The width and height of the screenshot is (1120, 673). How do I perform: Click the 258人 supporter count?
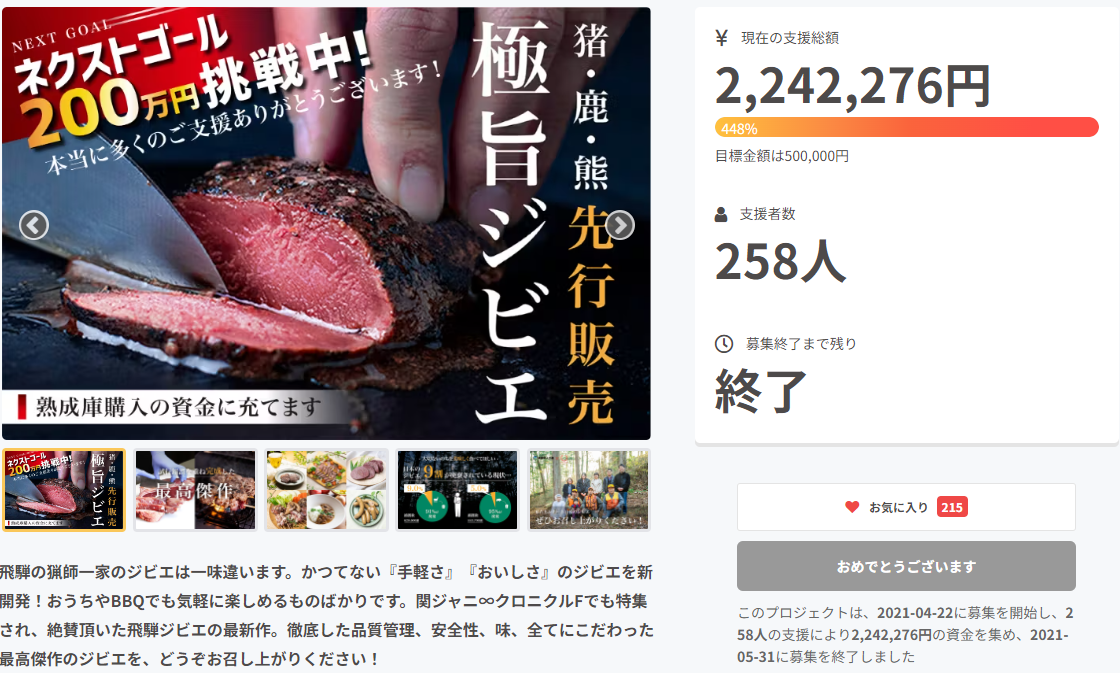click(x=780, y=261)
